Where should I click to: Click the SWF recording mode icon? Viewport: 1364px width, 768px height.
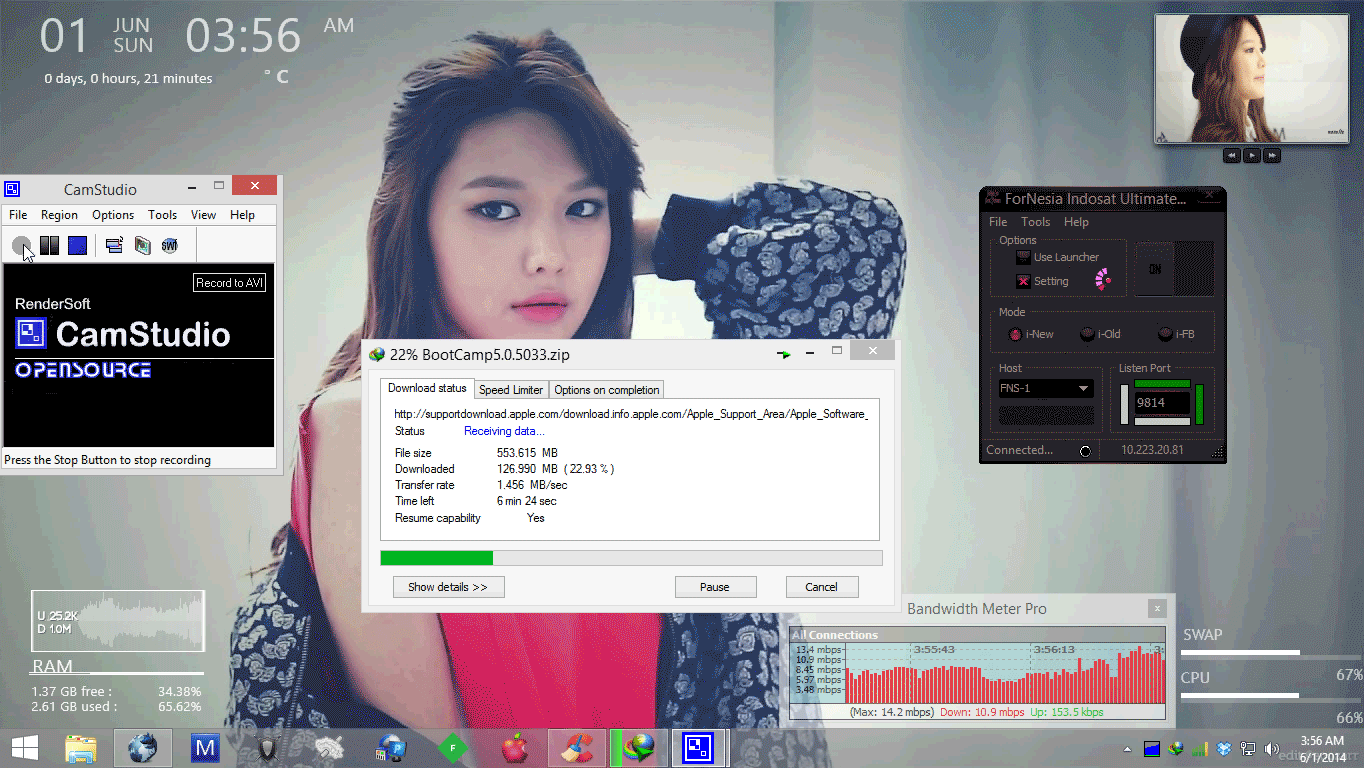[170, 245]
